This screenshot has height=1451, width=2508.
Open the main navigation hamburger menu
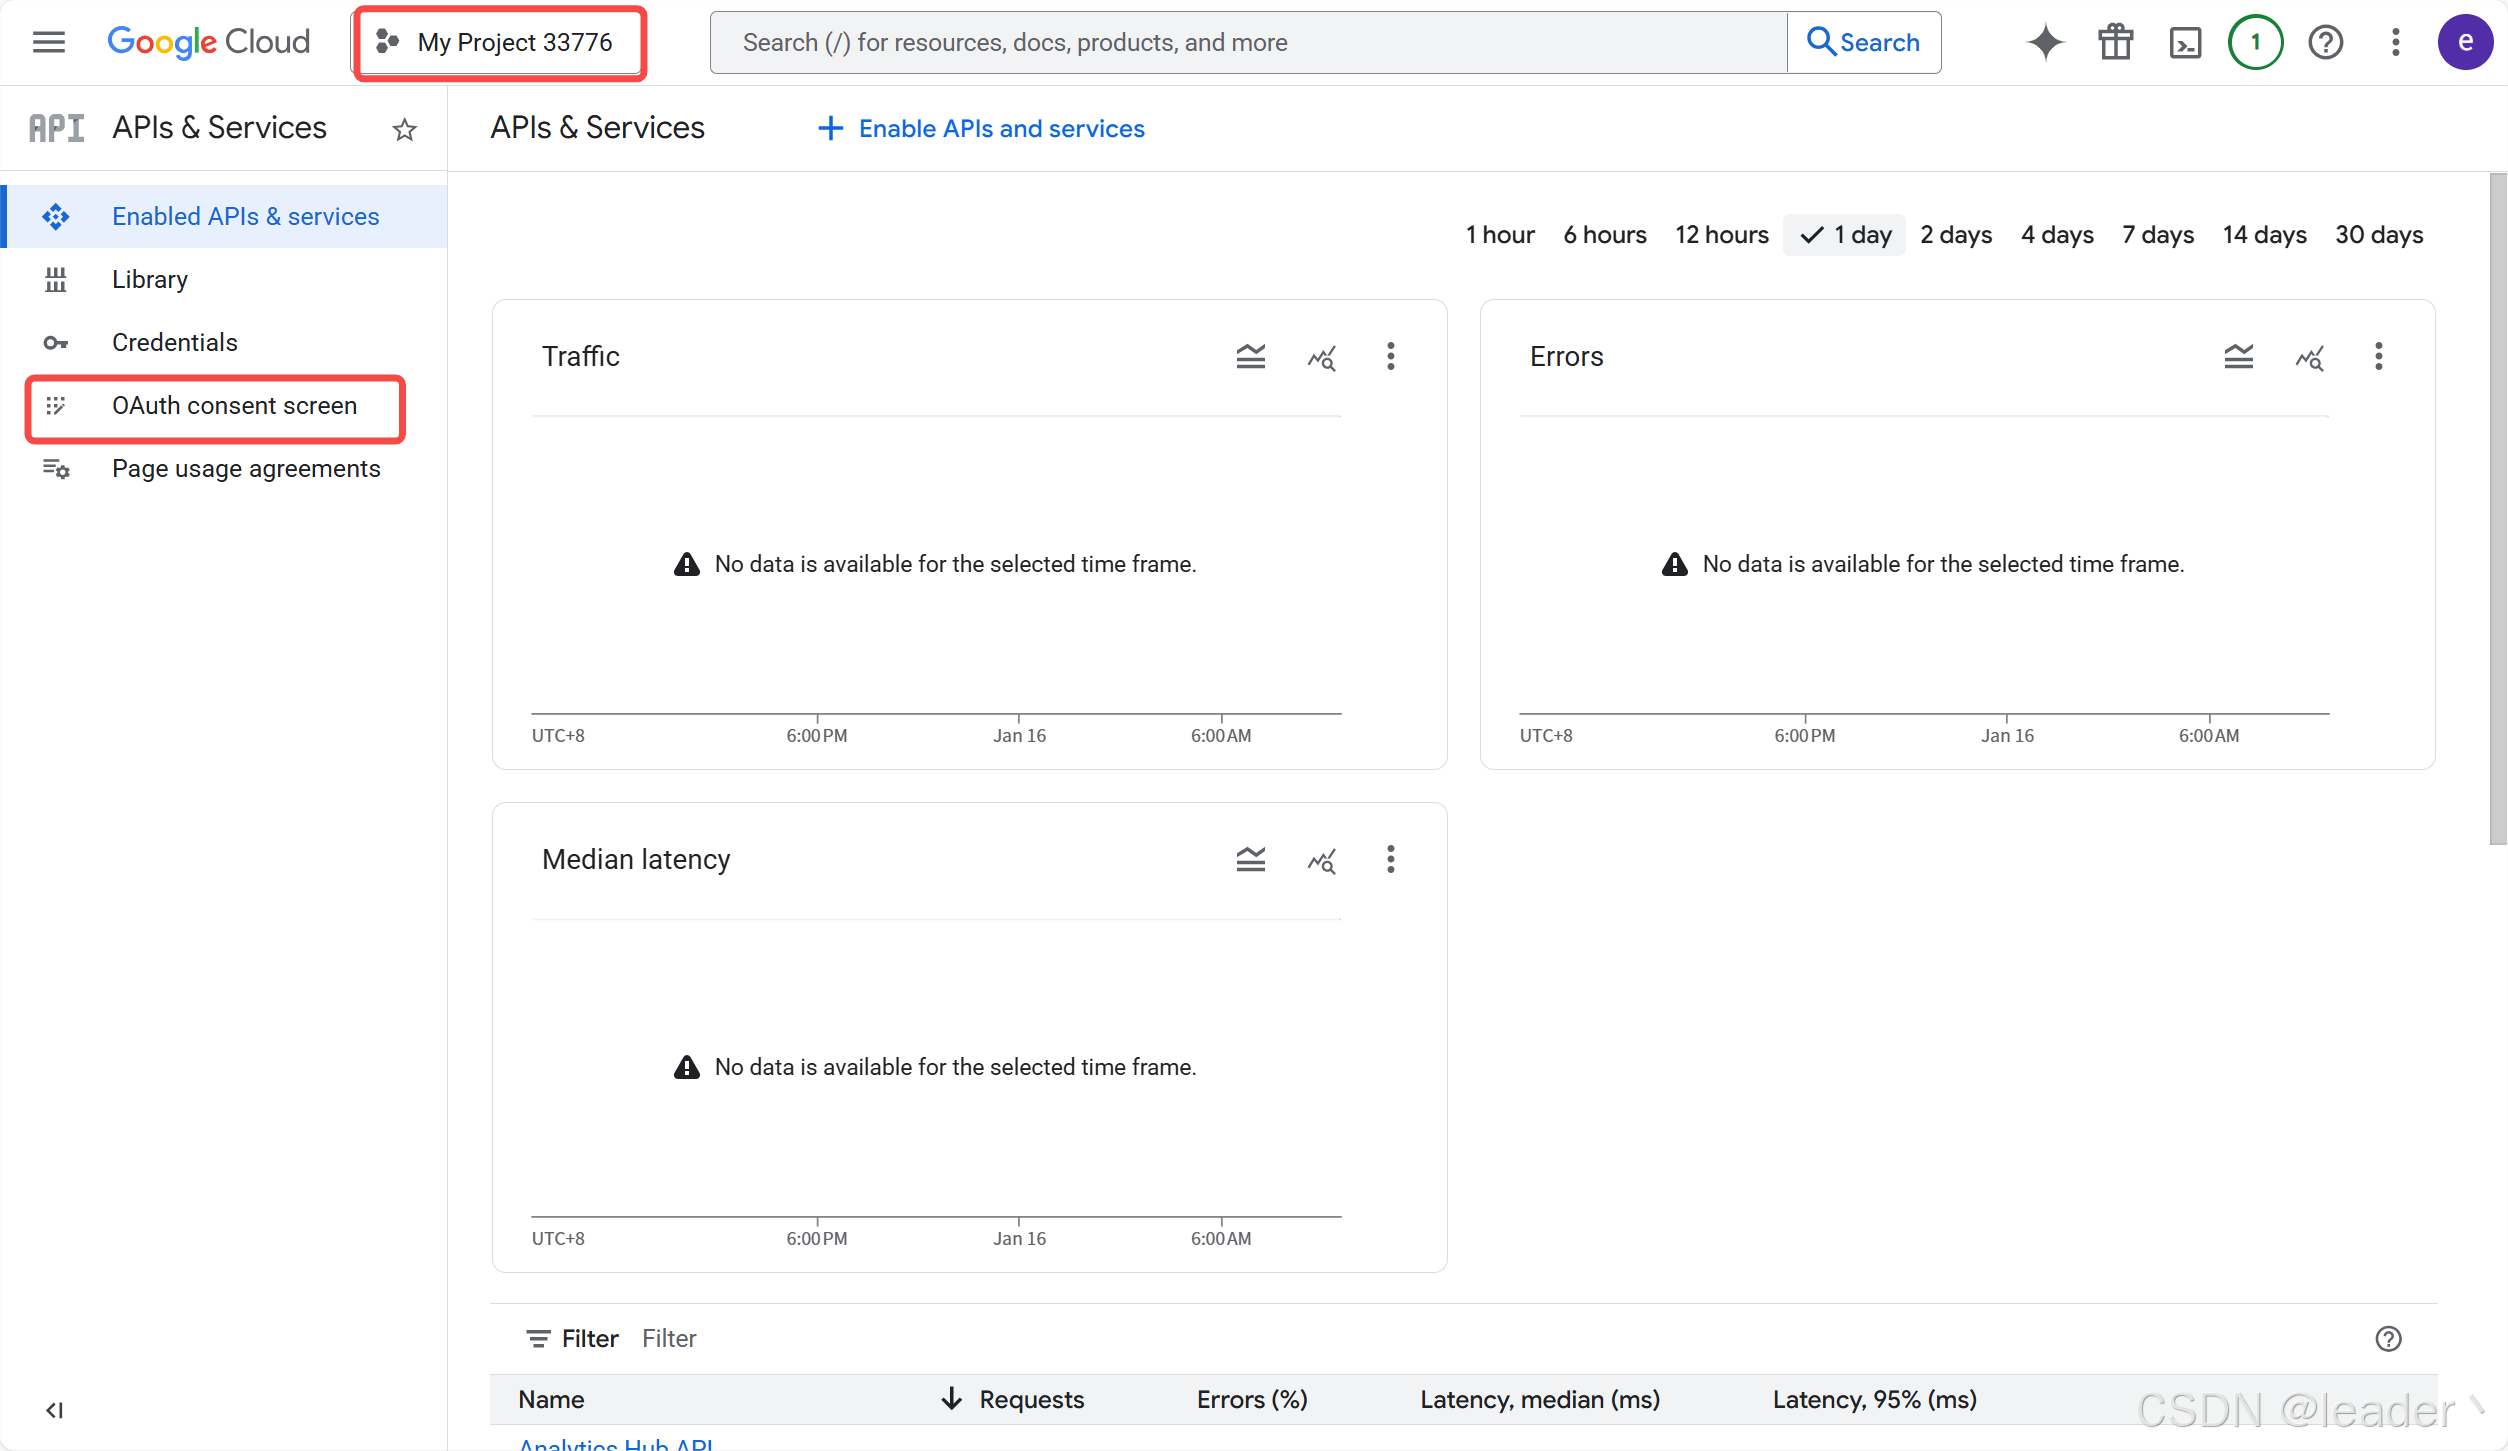click(48, 42)
